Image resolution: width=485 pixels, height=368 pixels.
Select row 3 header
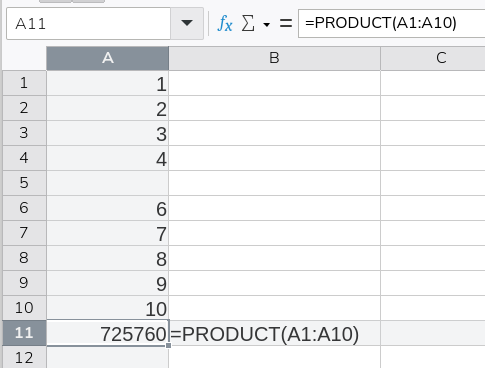click(x=24, y=133)
